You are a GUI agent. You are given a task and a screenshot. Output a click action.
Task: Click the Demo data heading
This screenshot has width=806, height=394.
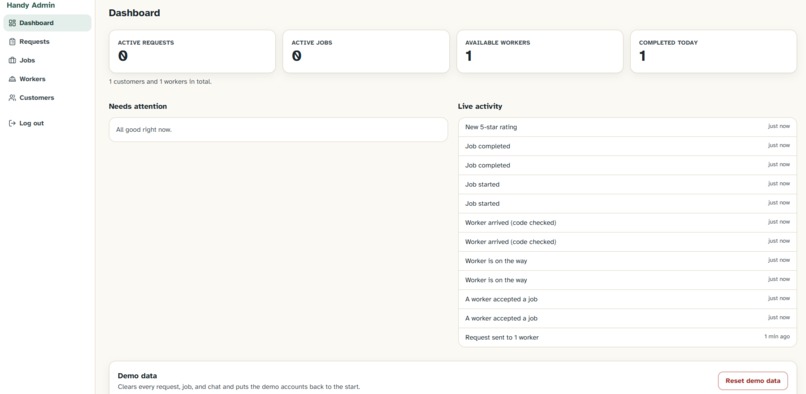137,376
